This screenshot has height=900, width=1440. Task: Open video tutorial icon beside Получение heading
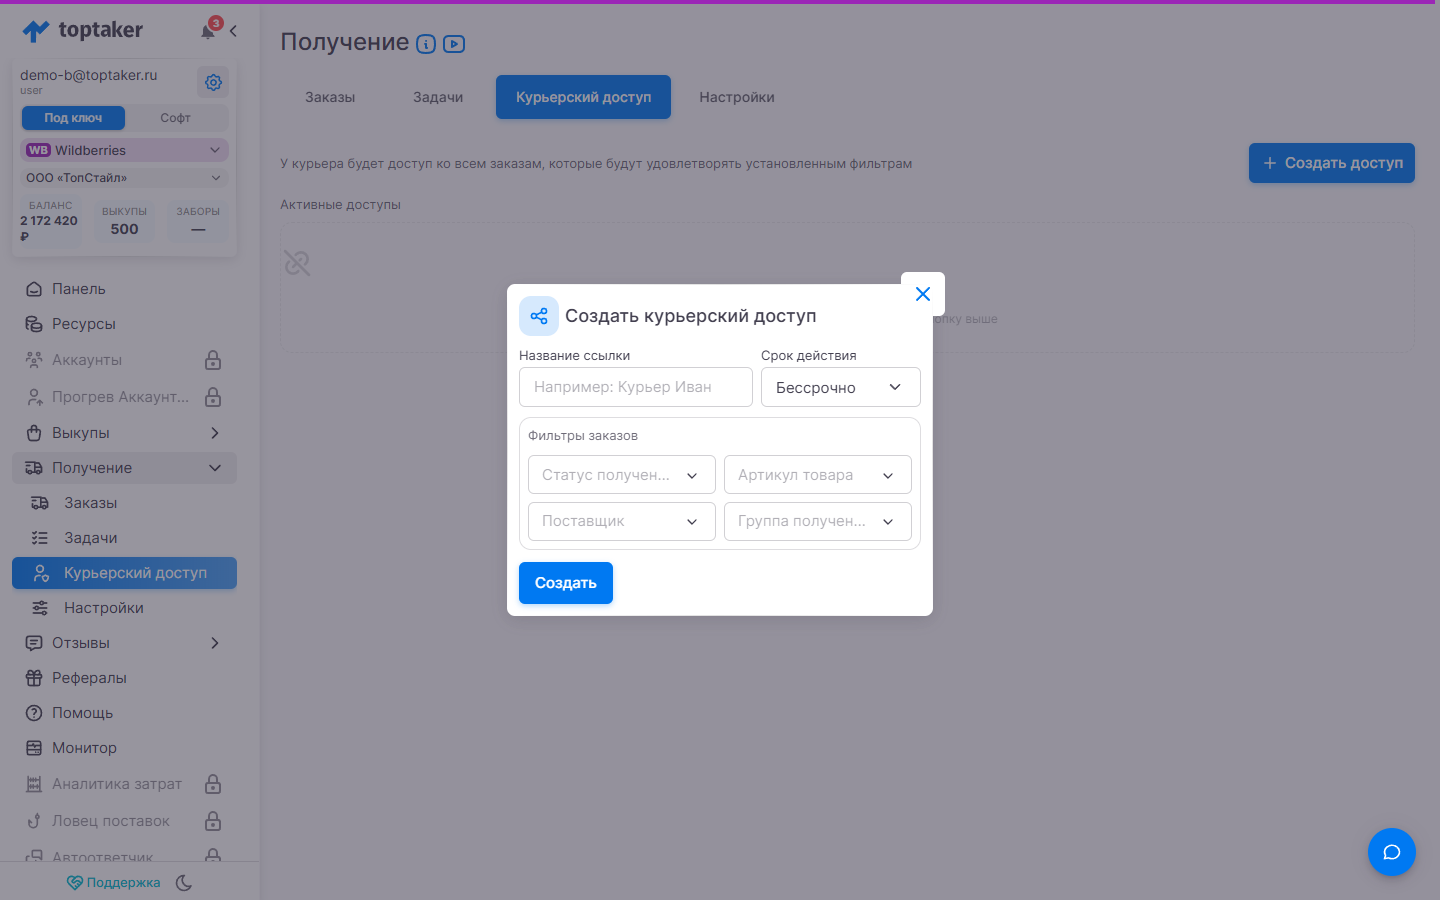point(454,44)
